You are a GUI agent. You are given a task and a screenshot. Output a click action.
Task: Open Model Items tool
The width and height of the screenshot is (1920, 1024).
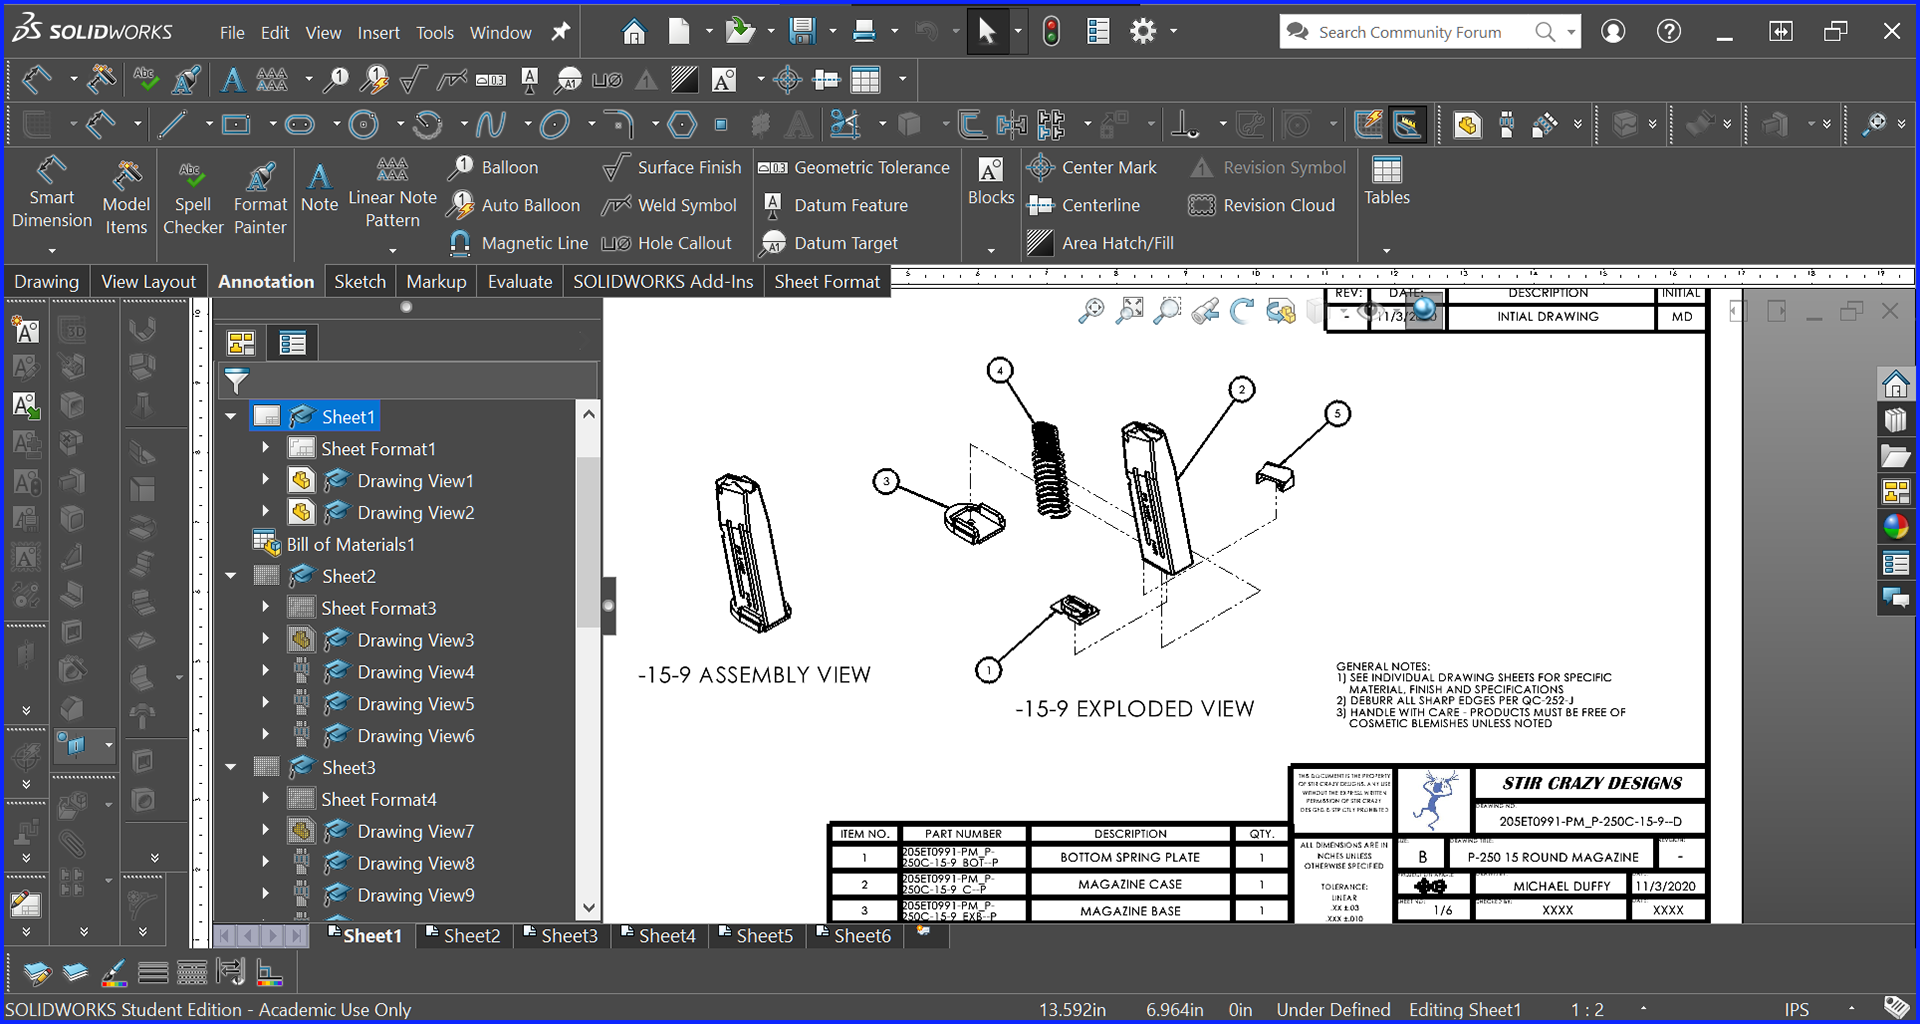(x=126, y=197)
